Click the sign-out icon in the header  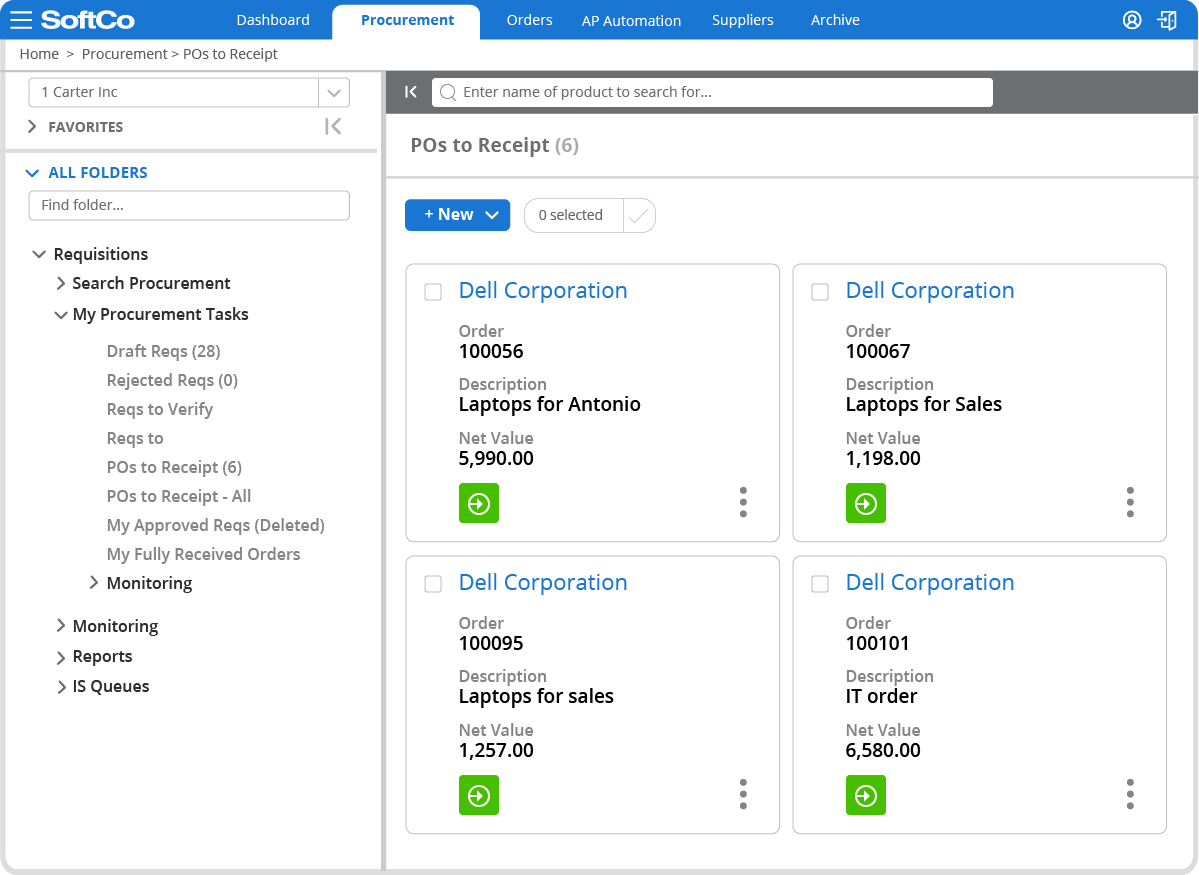(x=1167, y=19)
